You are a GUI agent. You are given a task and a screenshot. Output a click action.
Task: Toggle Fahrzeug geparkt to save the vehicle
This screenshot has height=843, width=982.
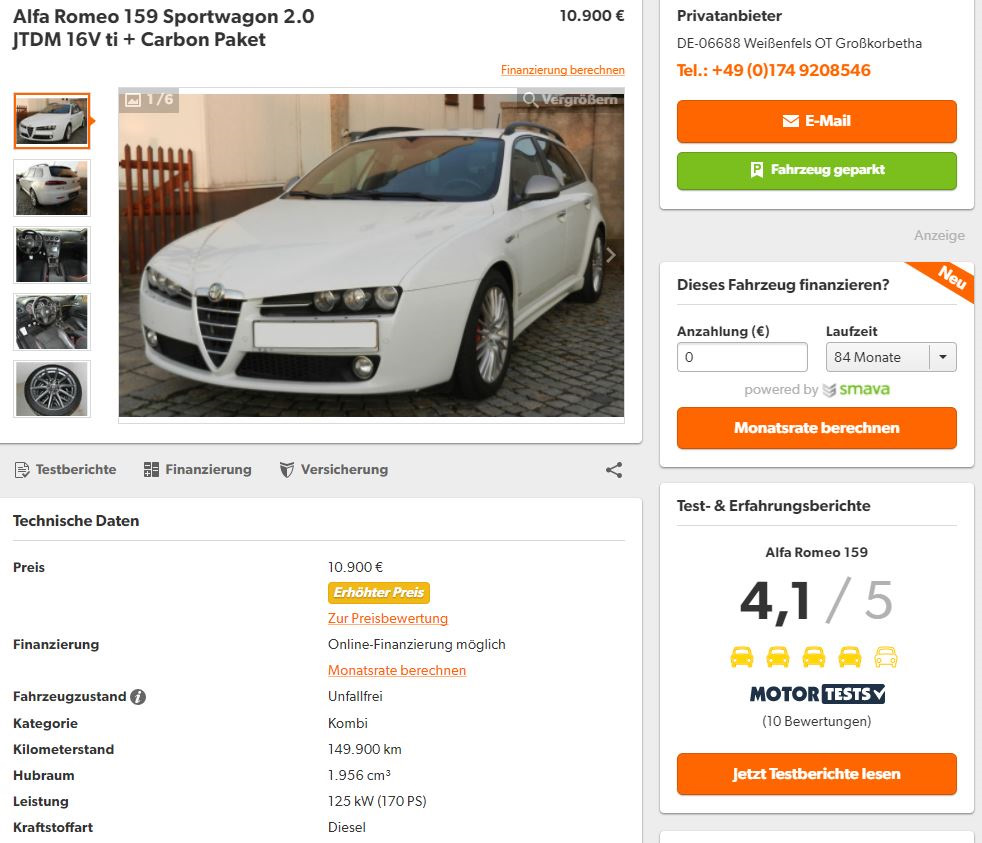pyautogui.click(x=816, y=170)
